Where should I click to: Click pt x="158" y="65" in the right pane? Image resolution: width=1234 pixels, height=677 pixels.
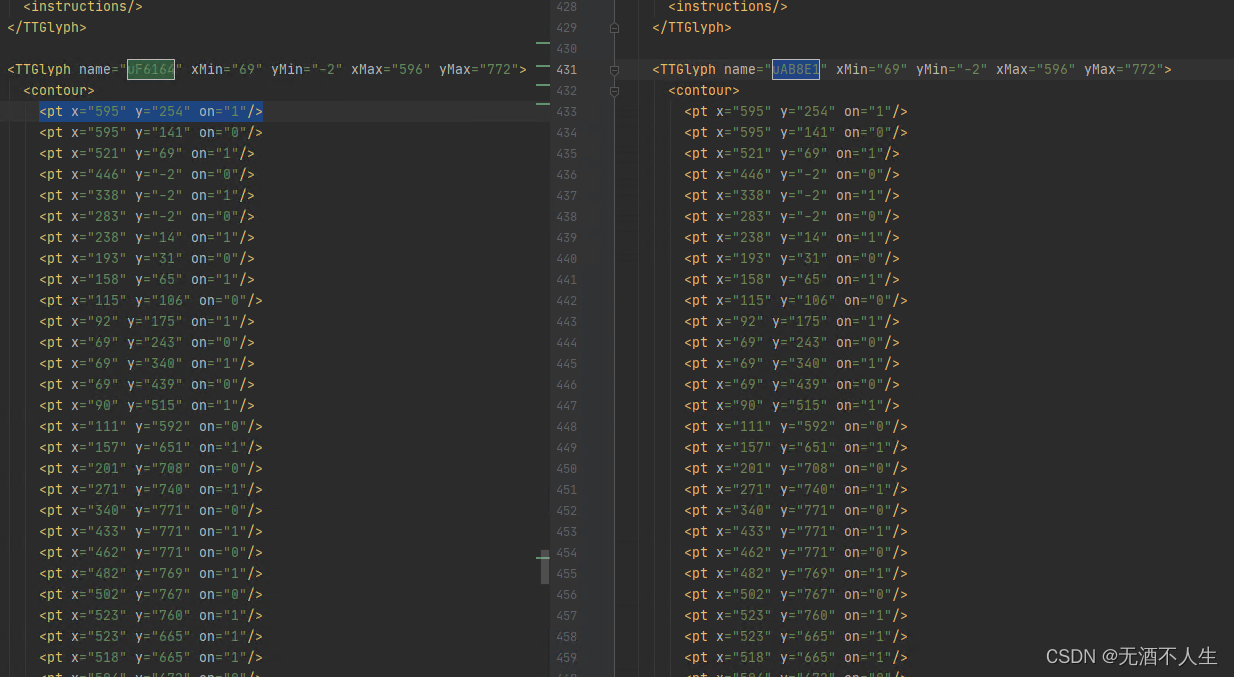(792, 279)
